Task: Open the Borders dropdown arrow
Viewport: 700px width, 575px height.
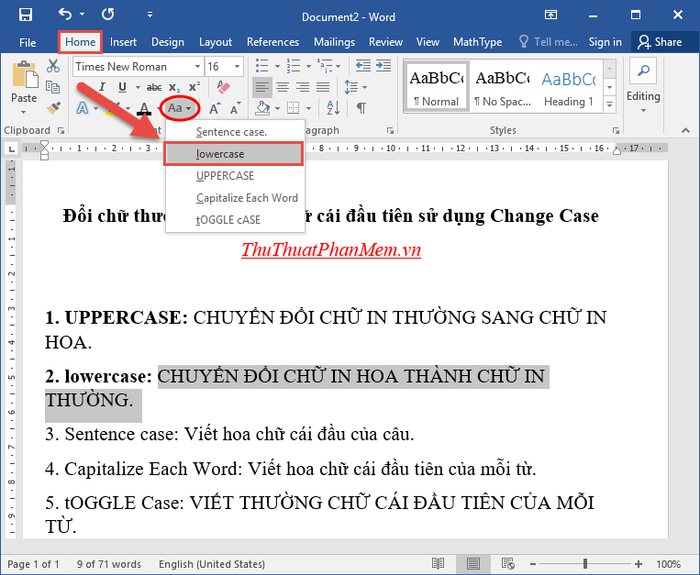Action: coord(308,108)
